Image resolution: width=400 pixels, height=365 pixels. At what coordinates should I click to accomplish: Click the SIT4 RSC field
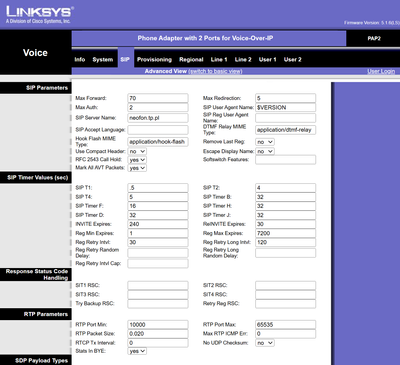click(x=286, y=294)
